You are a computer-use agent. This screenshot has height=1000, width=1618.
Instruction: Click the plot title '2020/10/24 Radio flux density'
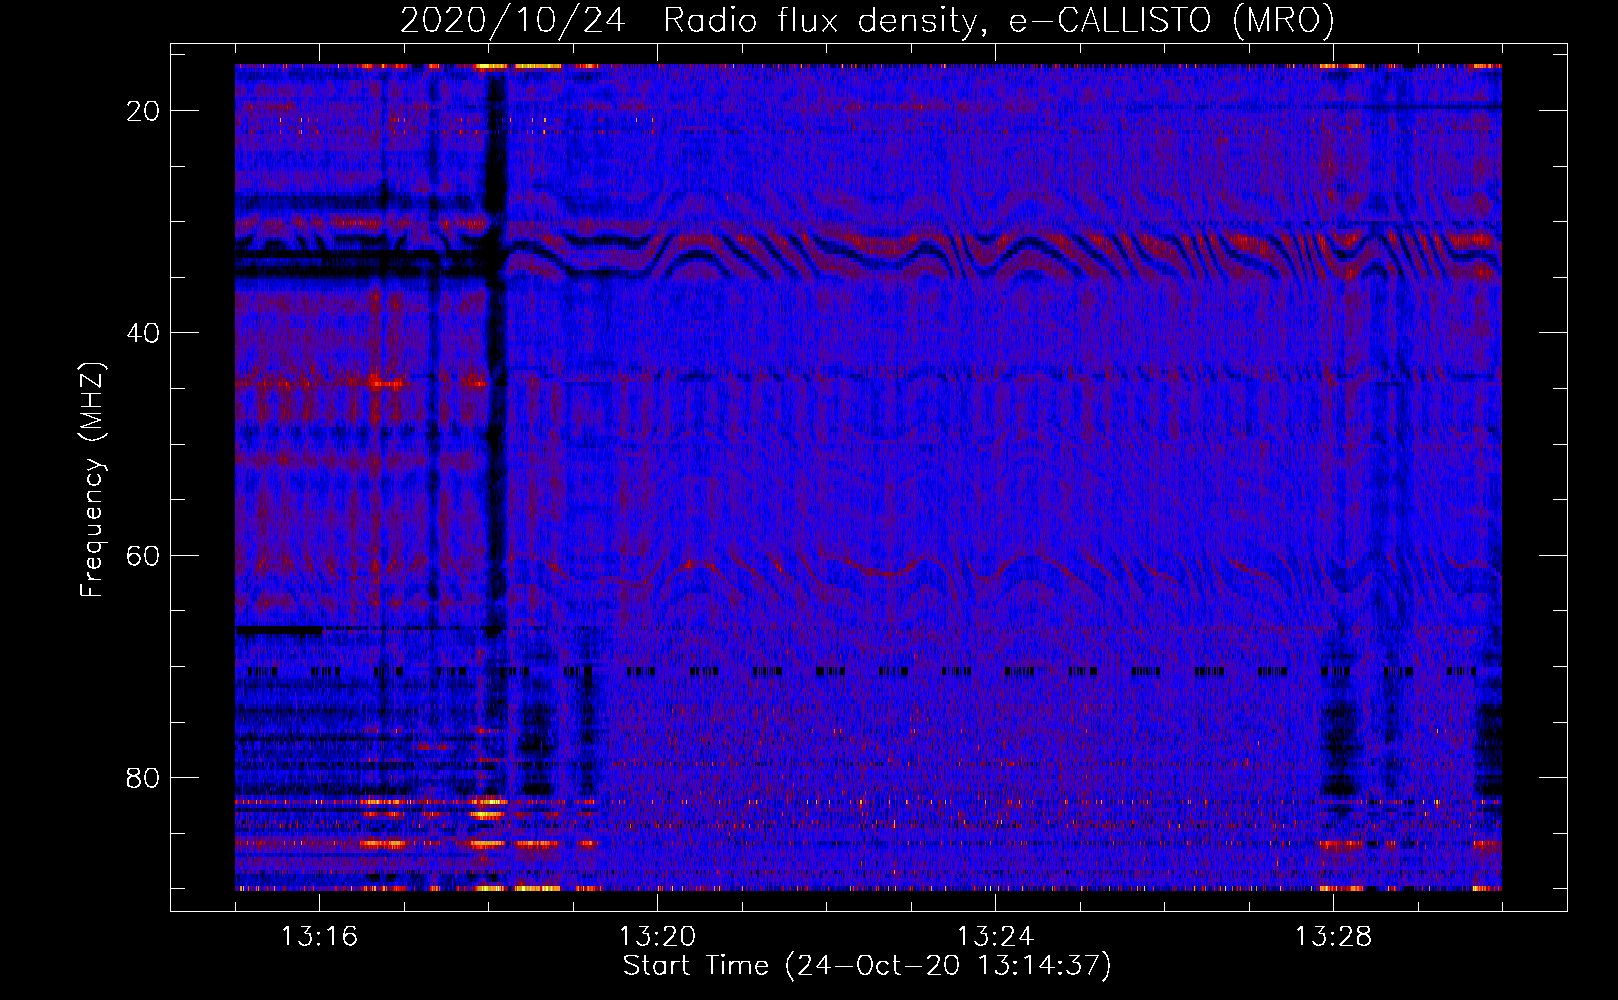pyautogui.click(x=867, y=21)
